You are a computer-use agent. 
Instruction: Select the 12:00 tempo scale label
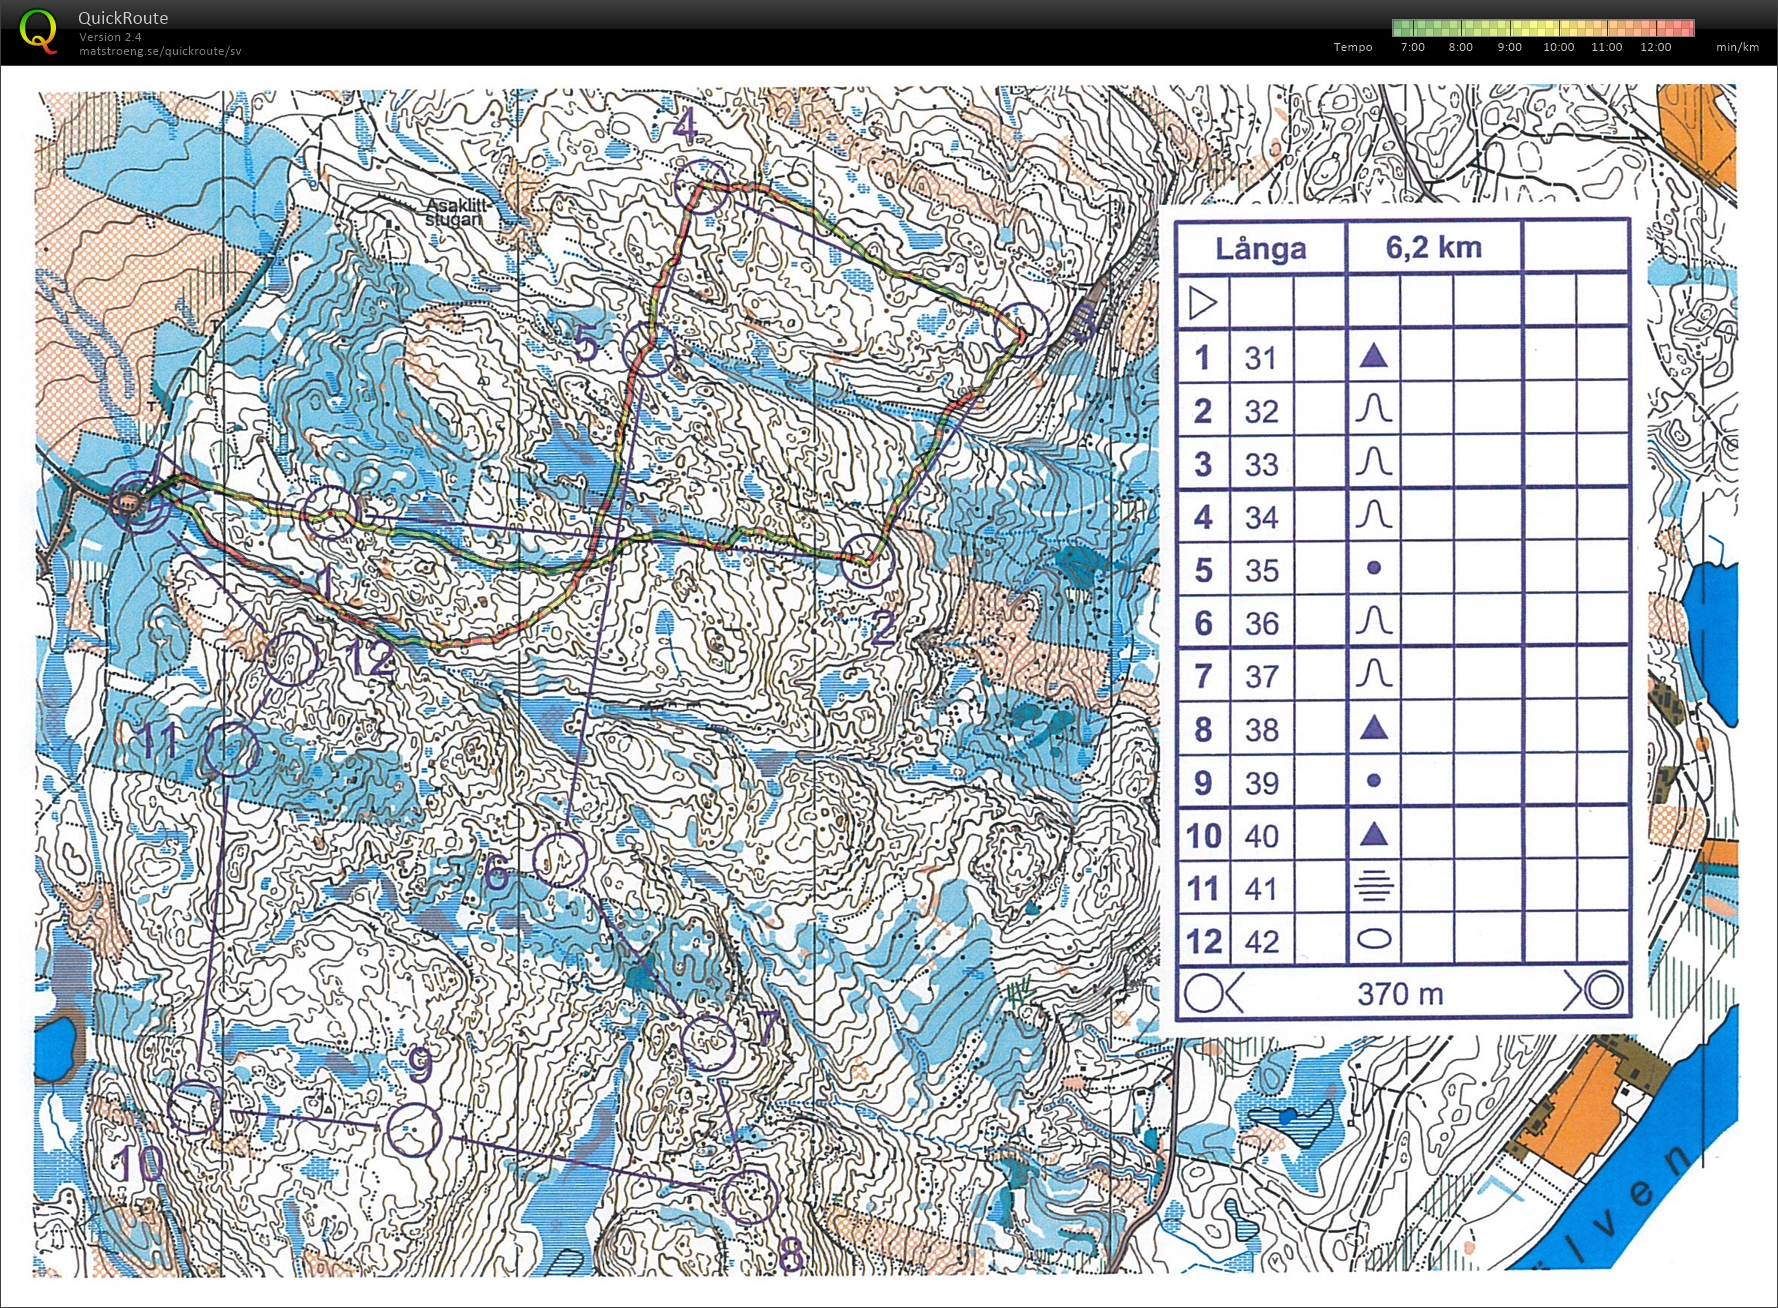[x=1655, y=47]
